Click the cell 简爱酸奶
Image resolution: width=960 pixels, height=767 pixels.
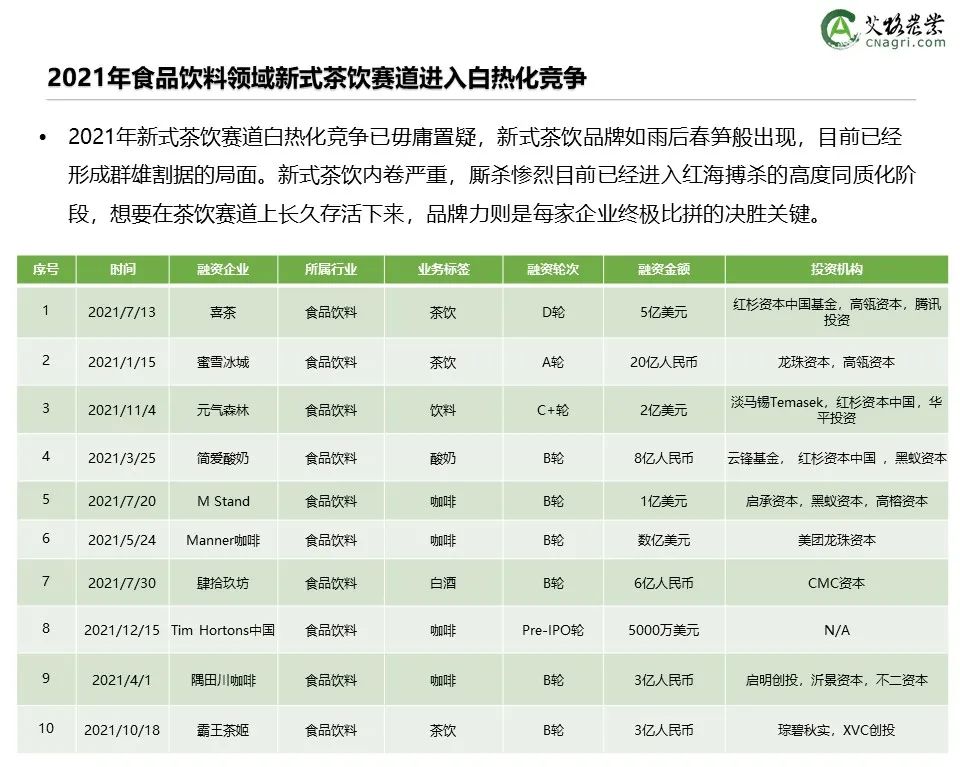[223, 458]
